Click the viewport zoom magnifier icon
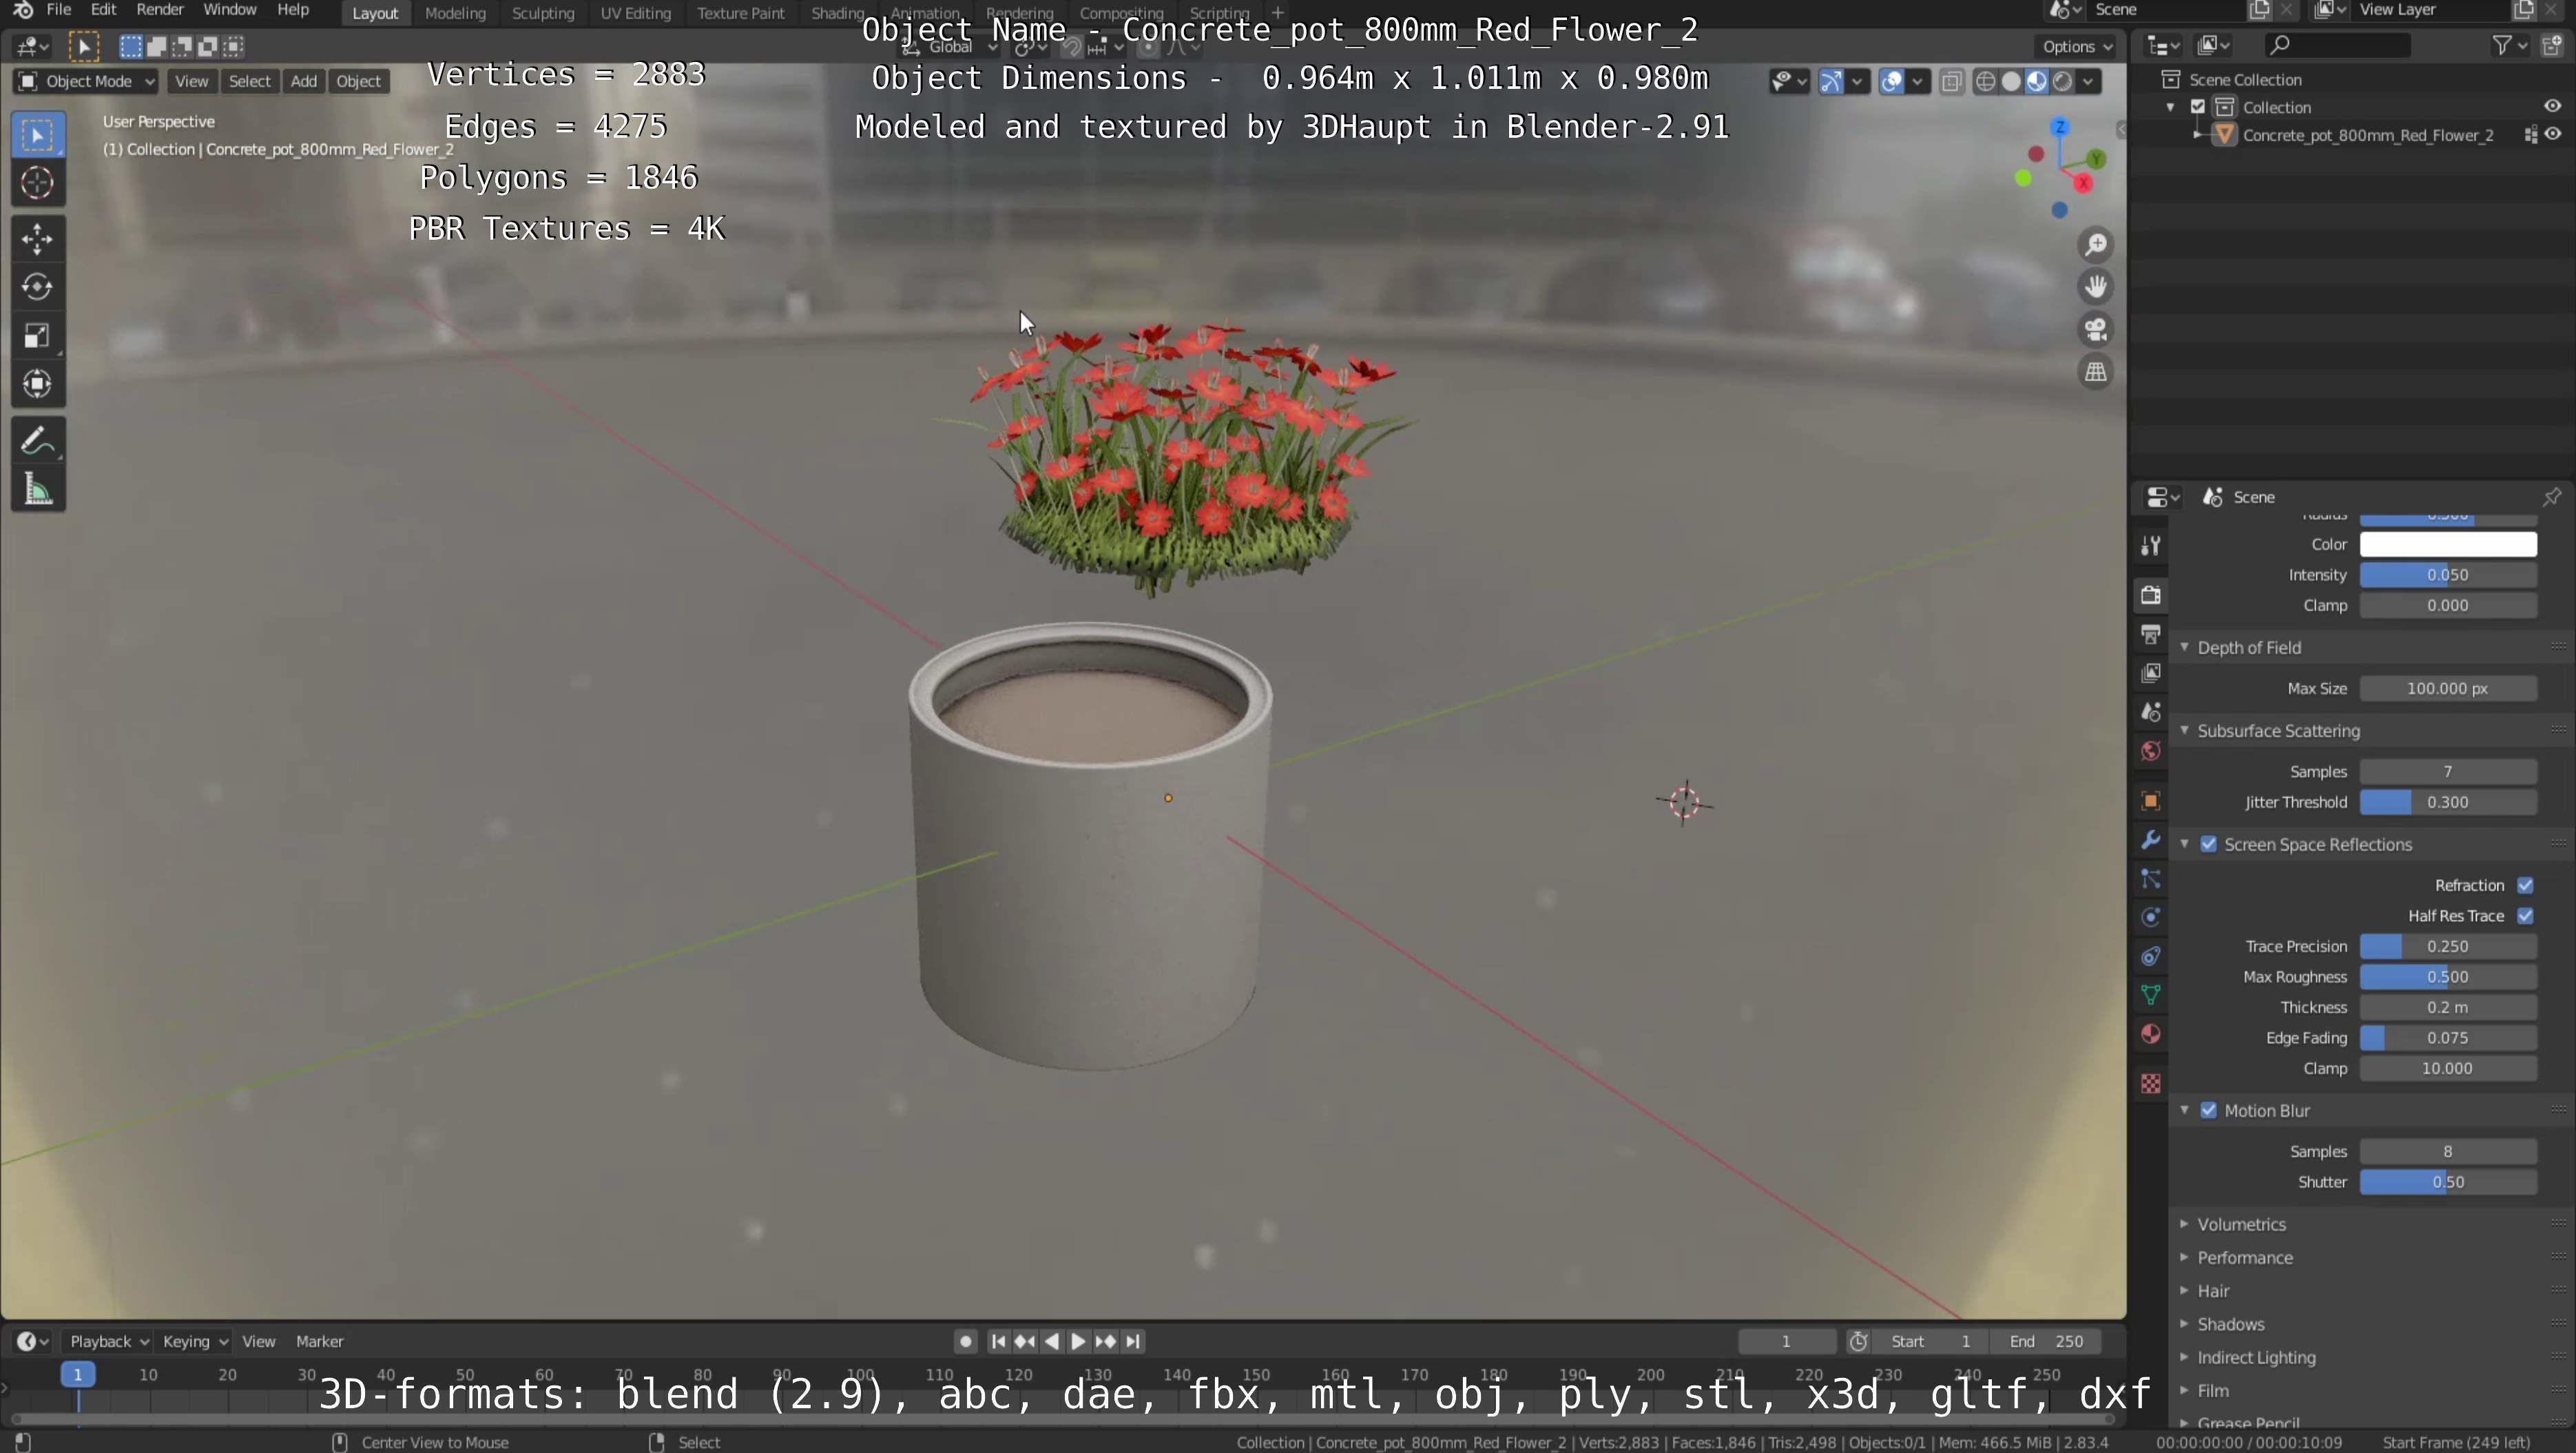The width and height of the screenshot is (2576, 1453). pos(2095,245)
